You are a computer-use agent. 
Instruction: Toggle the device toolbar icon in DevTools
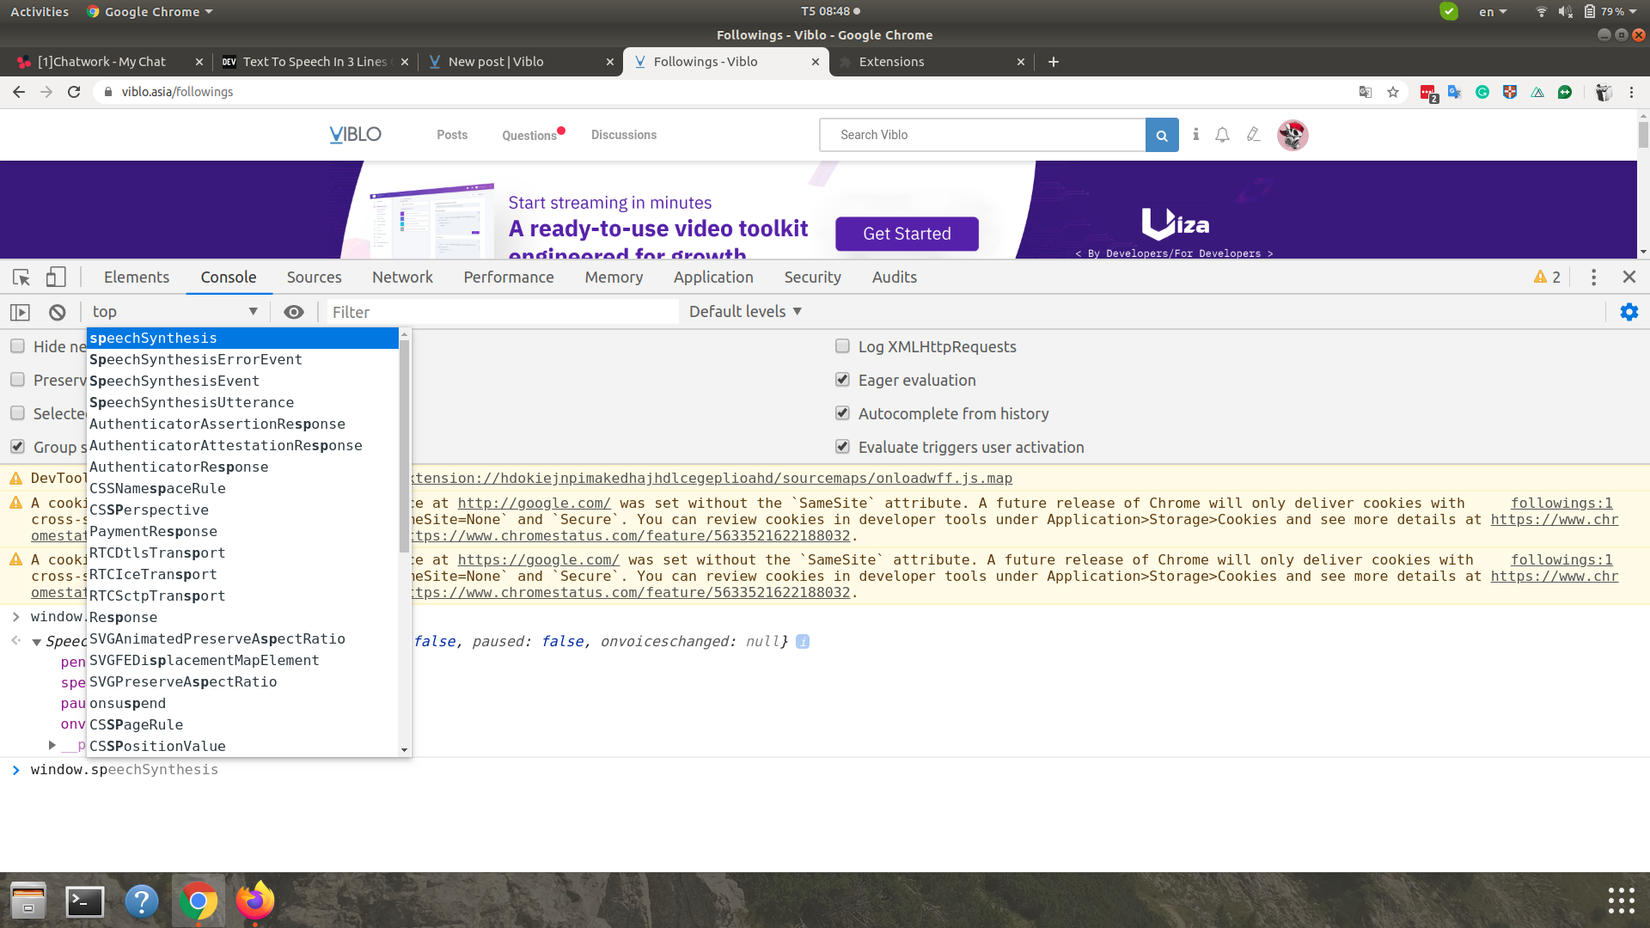tap(56, 277)
